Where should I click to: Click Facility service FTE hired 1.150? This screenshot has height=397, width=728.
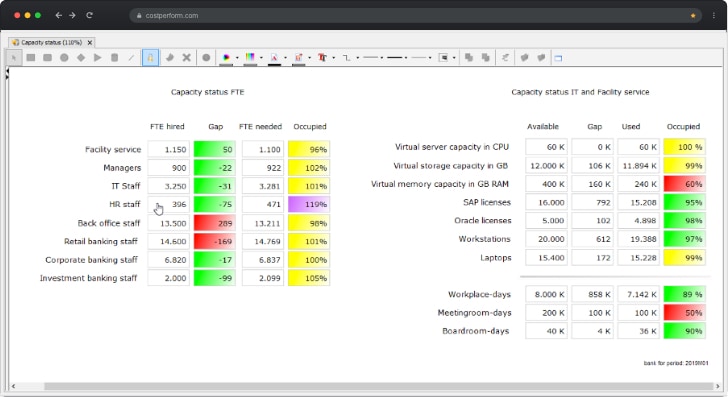169,150
